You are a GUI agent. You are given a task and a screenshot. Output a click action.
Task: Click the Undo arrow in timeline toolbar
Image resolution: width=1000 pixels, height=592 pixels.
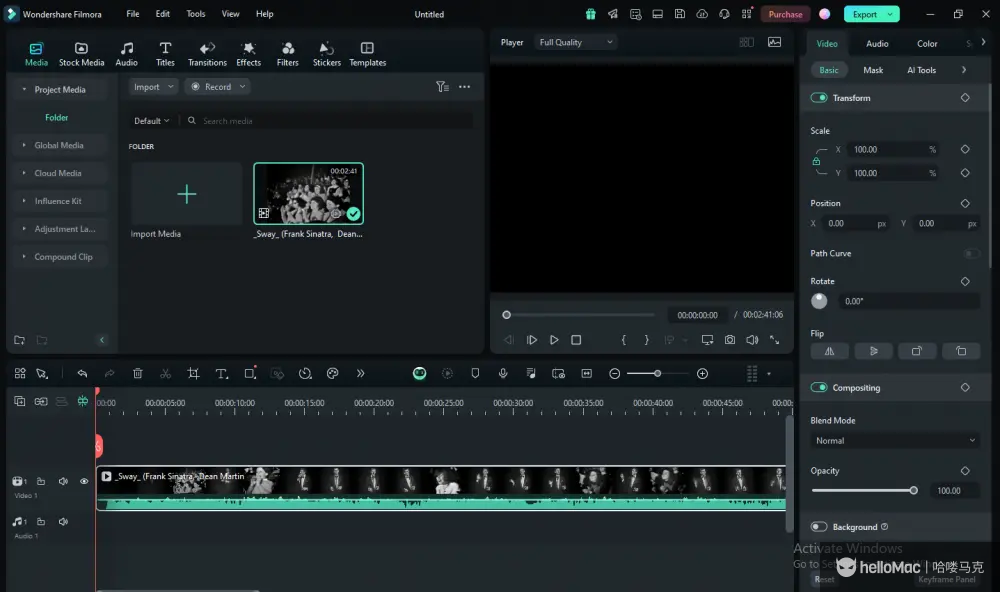82,373
